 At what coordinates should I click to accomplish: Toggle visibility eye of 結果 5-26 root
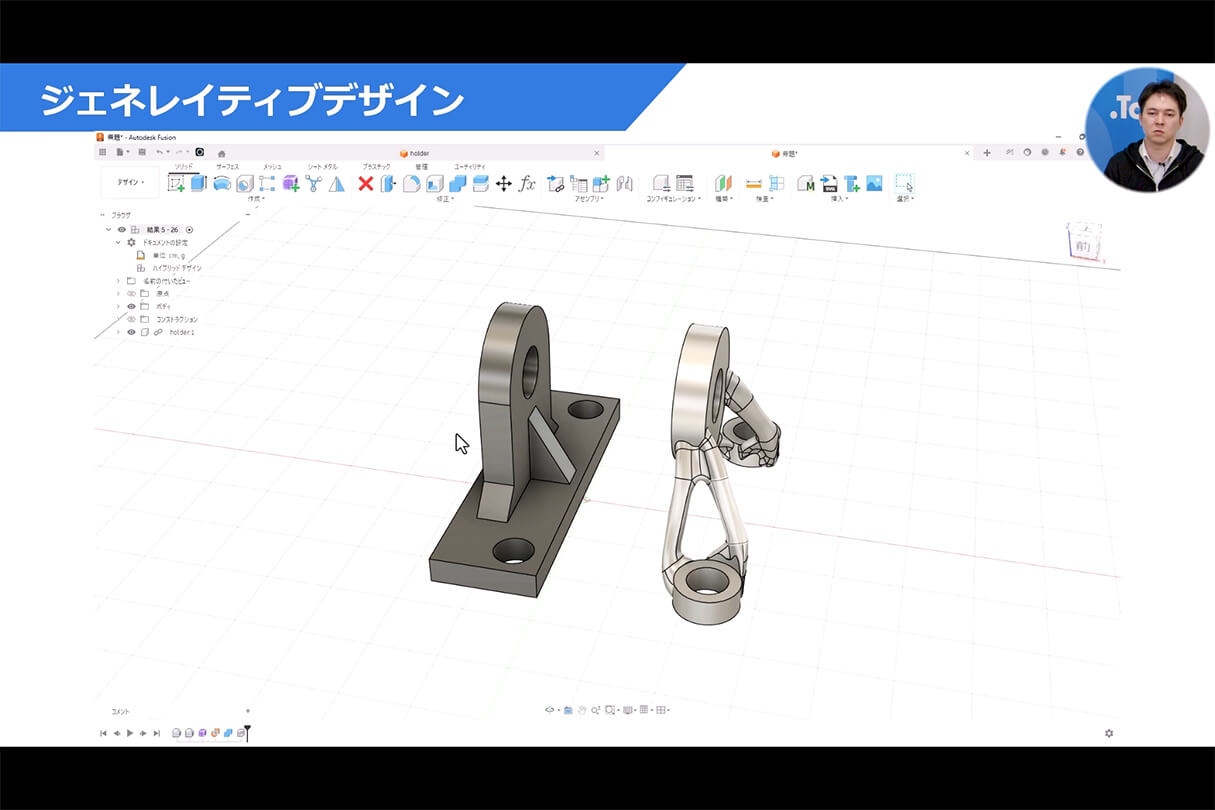point(122,230)
